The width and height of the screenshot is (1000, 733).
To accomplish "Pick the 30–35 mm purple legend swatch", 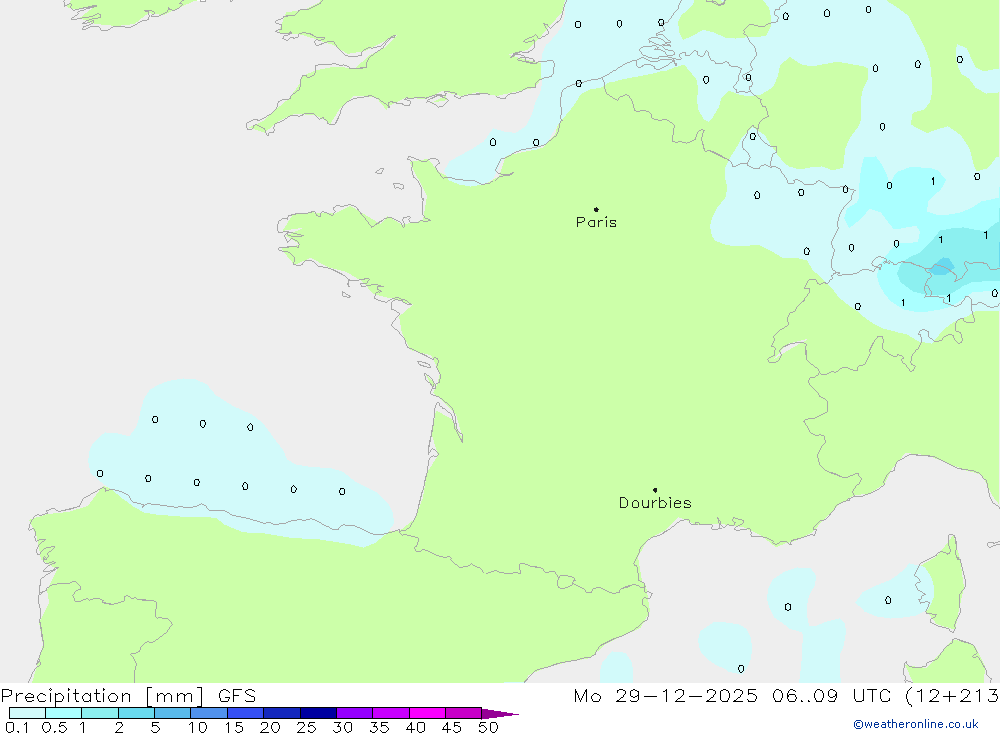I will pos(355,713).
